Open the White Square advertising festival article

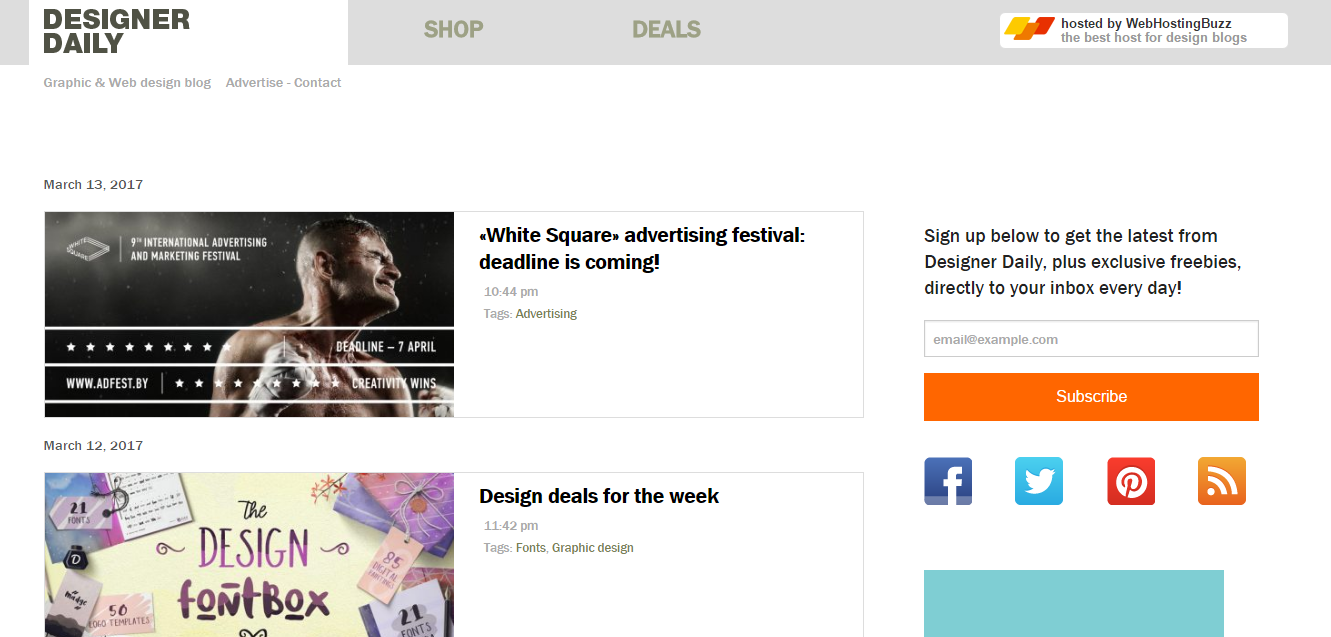(x=642, y=249)
